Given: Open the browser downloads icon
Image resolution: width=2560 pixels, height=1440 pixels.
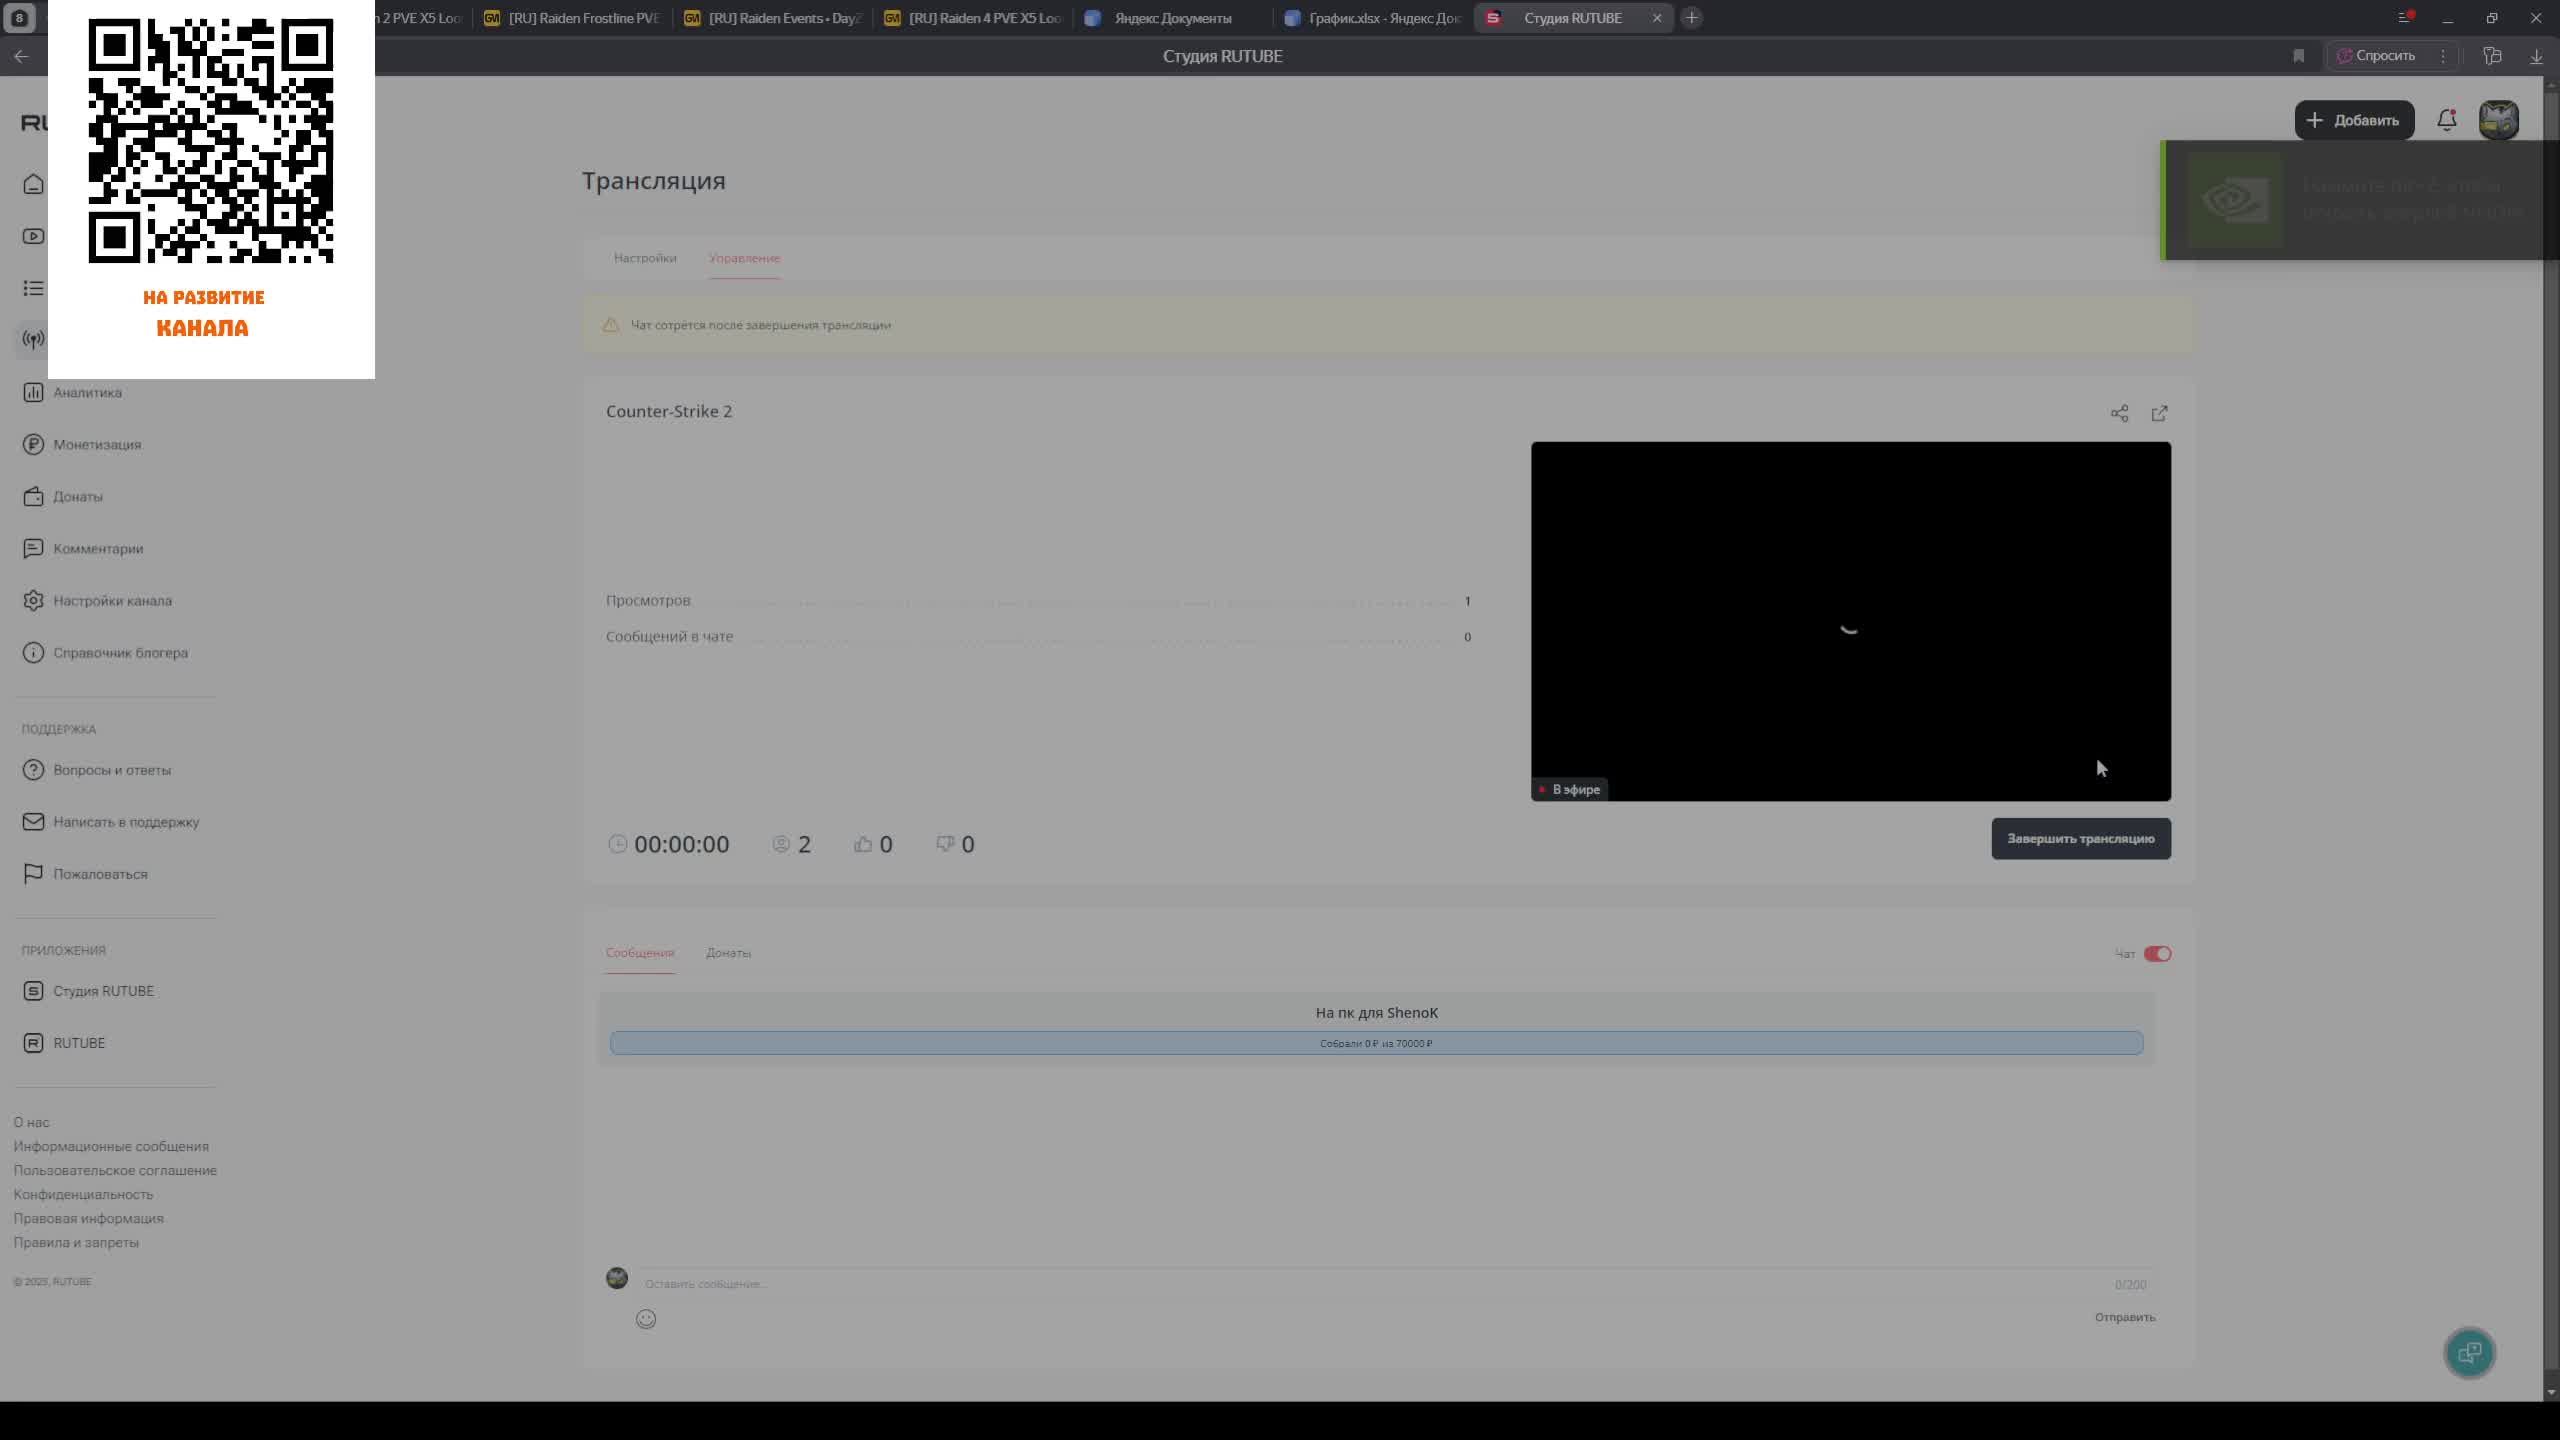Looking at the screenshot, I should point(2536,56).
